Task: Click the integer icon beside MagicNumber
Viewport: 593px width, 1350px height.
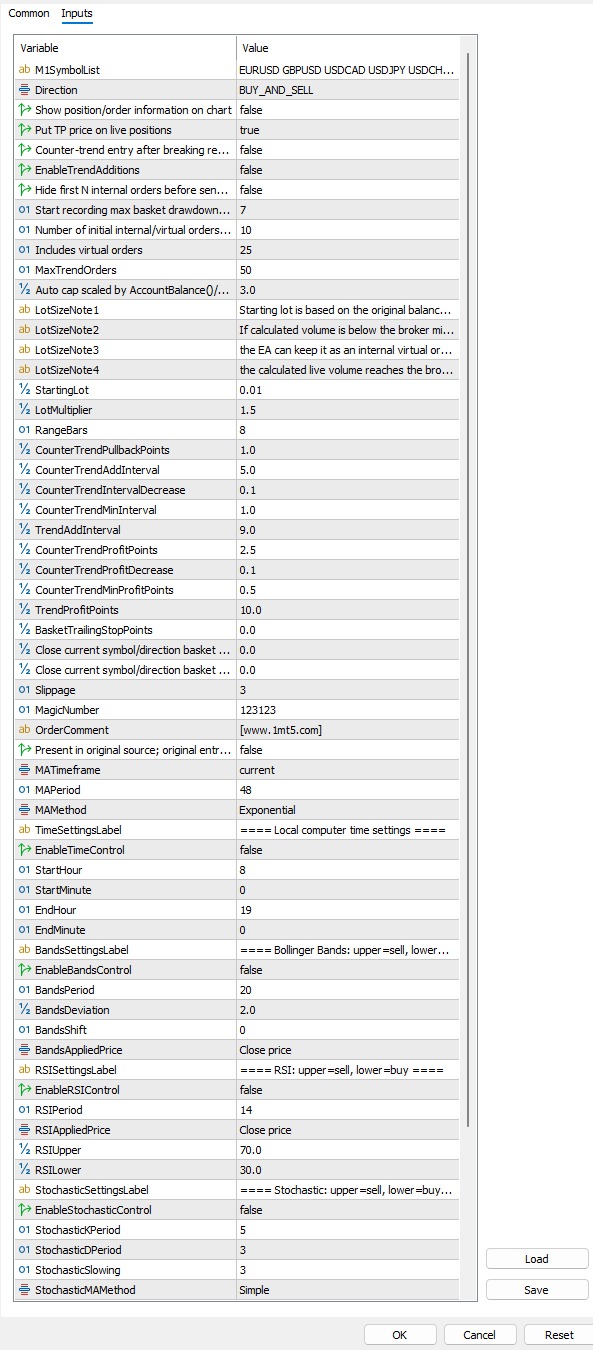Action: [24, 710]
